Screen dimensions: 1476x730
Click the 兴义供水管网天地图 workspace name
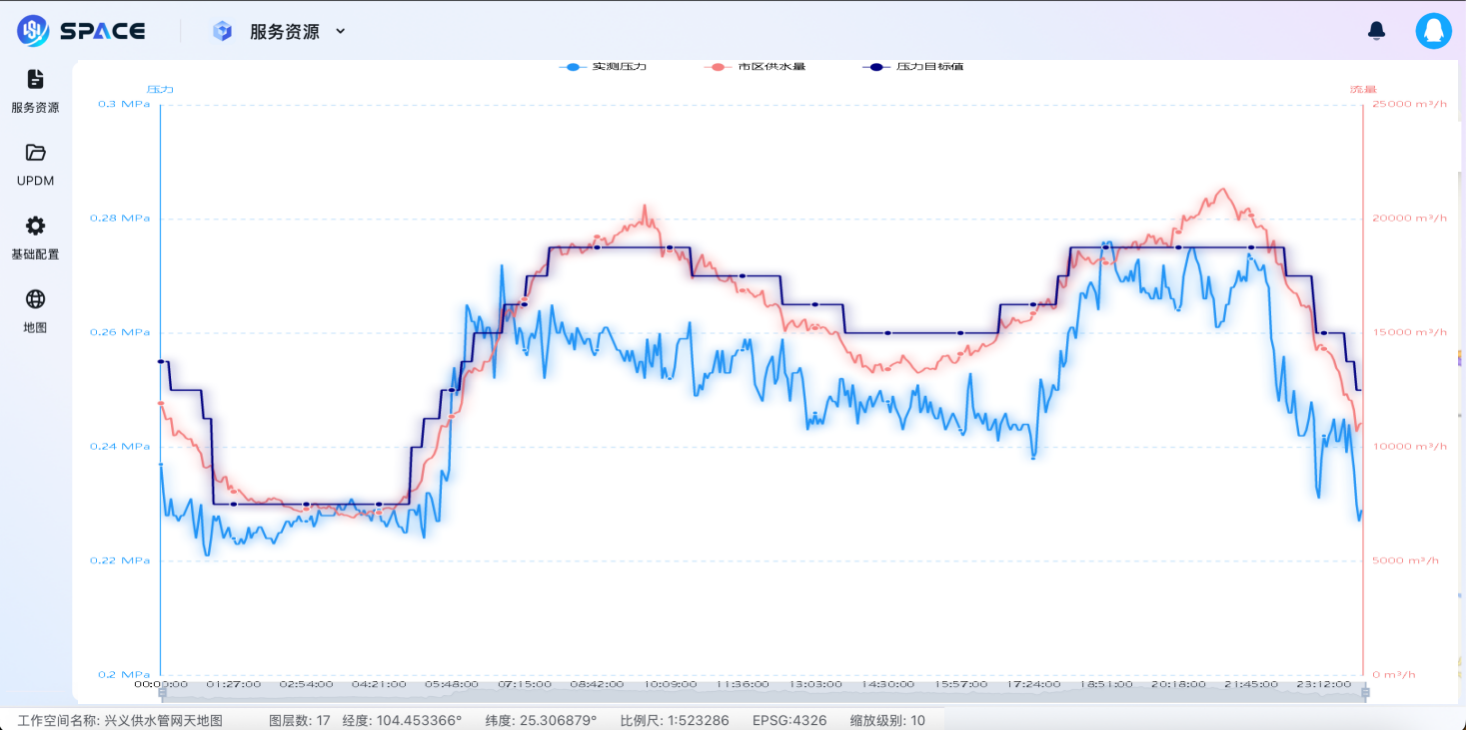(163, 720)
